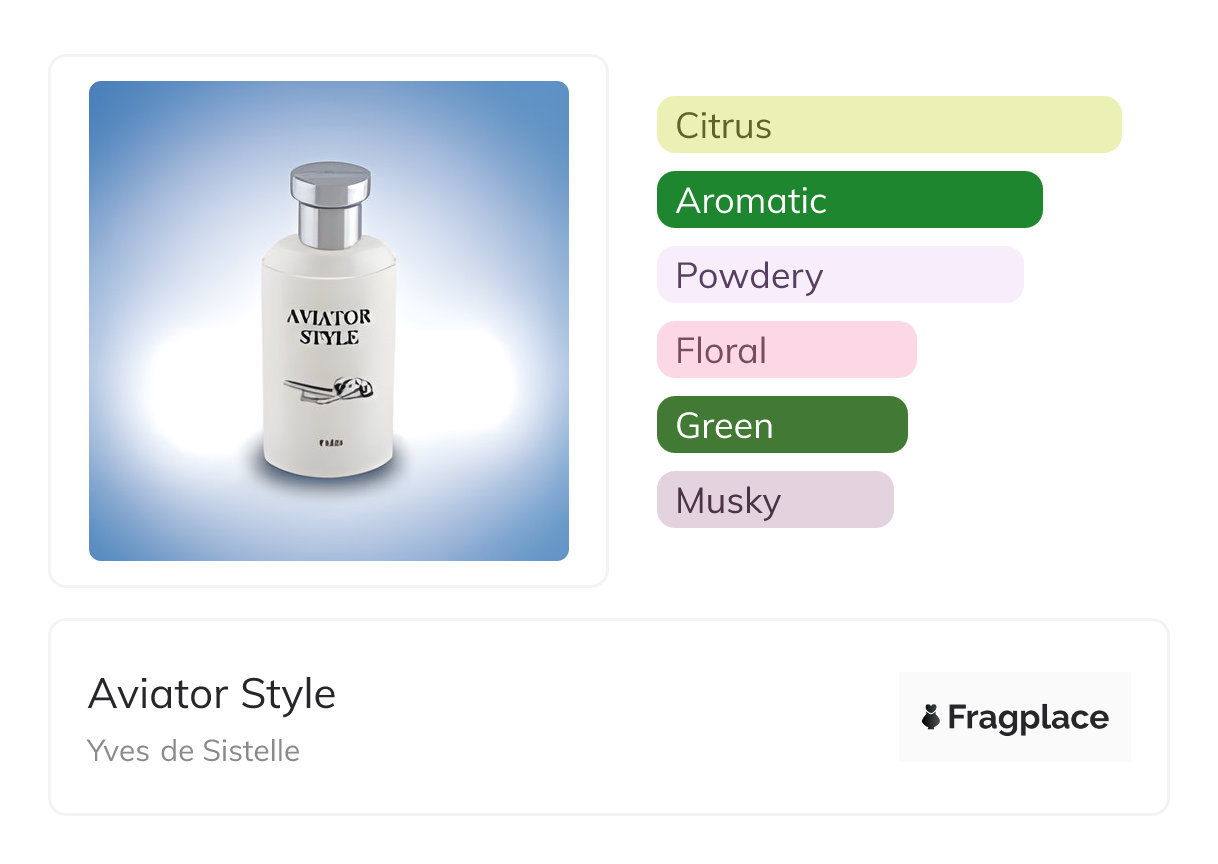Click the Fragplace perfume bottle logo icon
The width and height of the screenshot is (1218, 864).
click(931, 717)
